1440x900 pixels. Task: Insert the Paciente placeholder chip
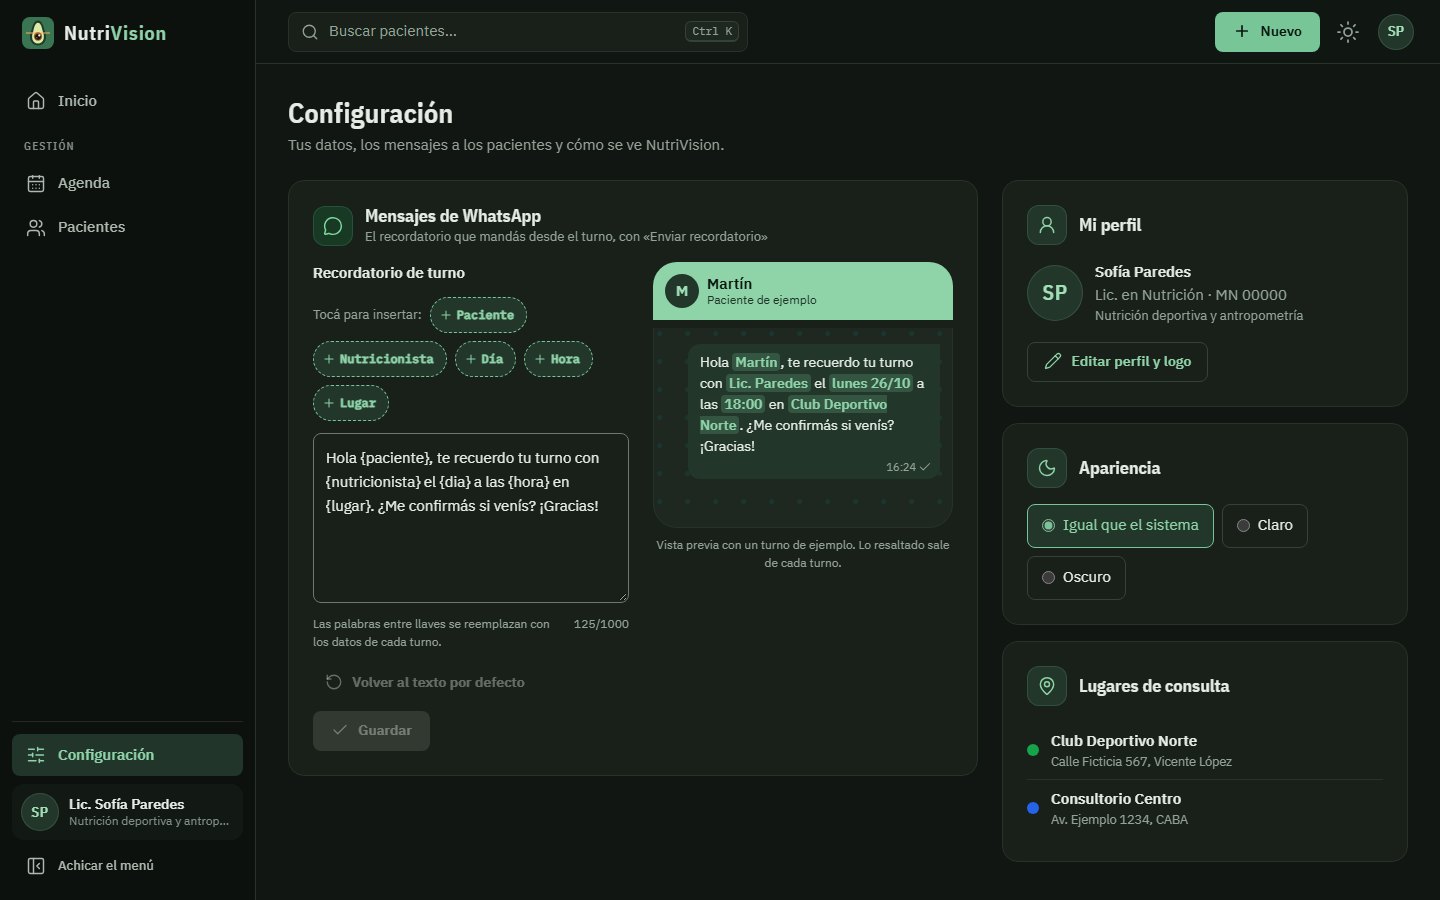(478, 315)
